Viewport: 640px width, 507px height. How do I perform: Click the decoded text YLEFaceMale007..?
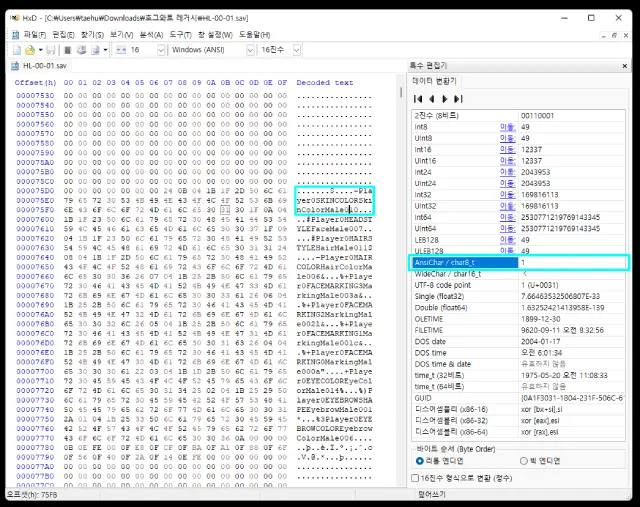(x=329, y=229)
